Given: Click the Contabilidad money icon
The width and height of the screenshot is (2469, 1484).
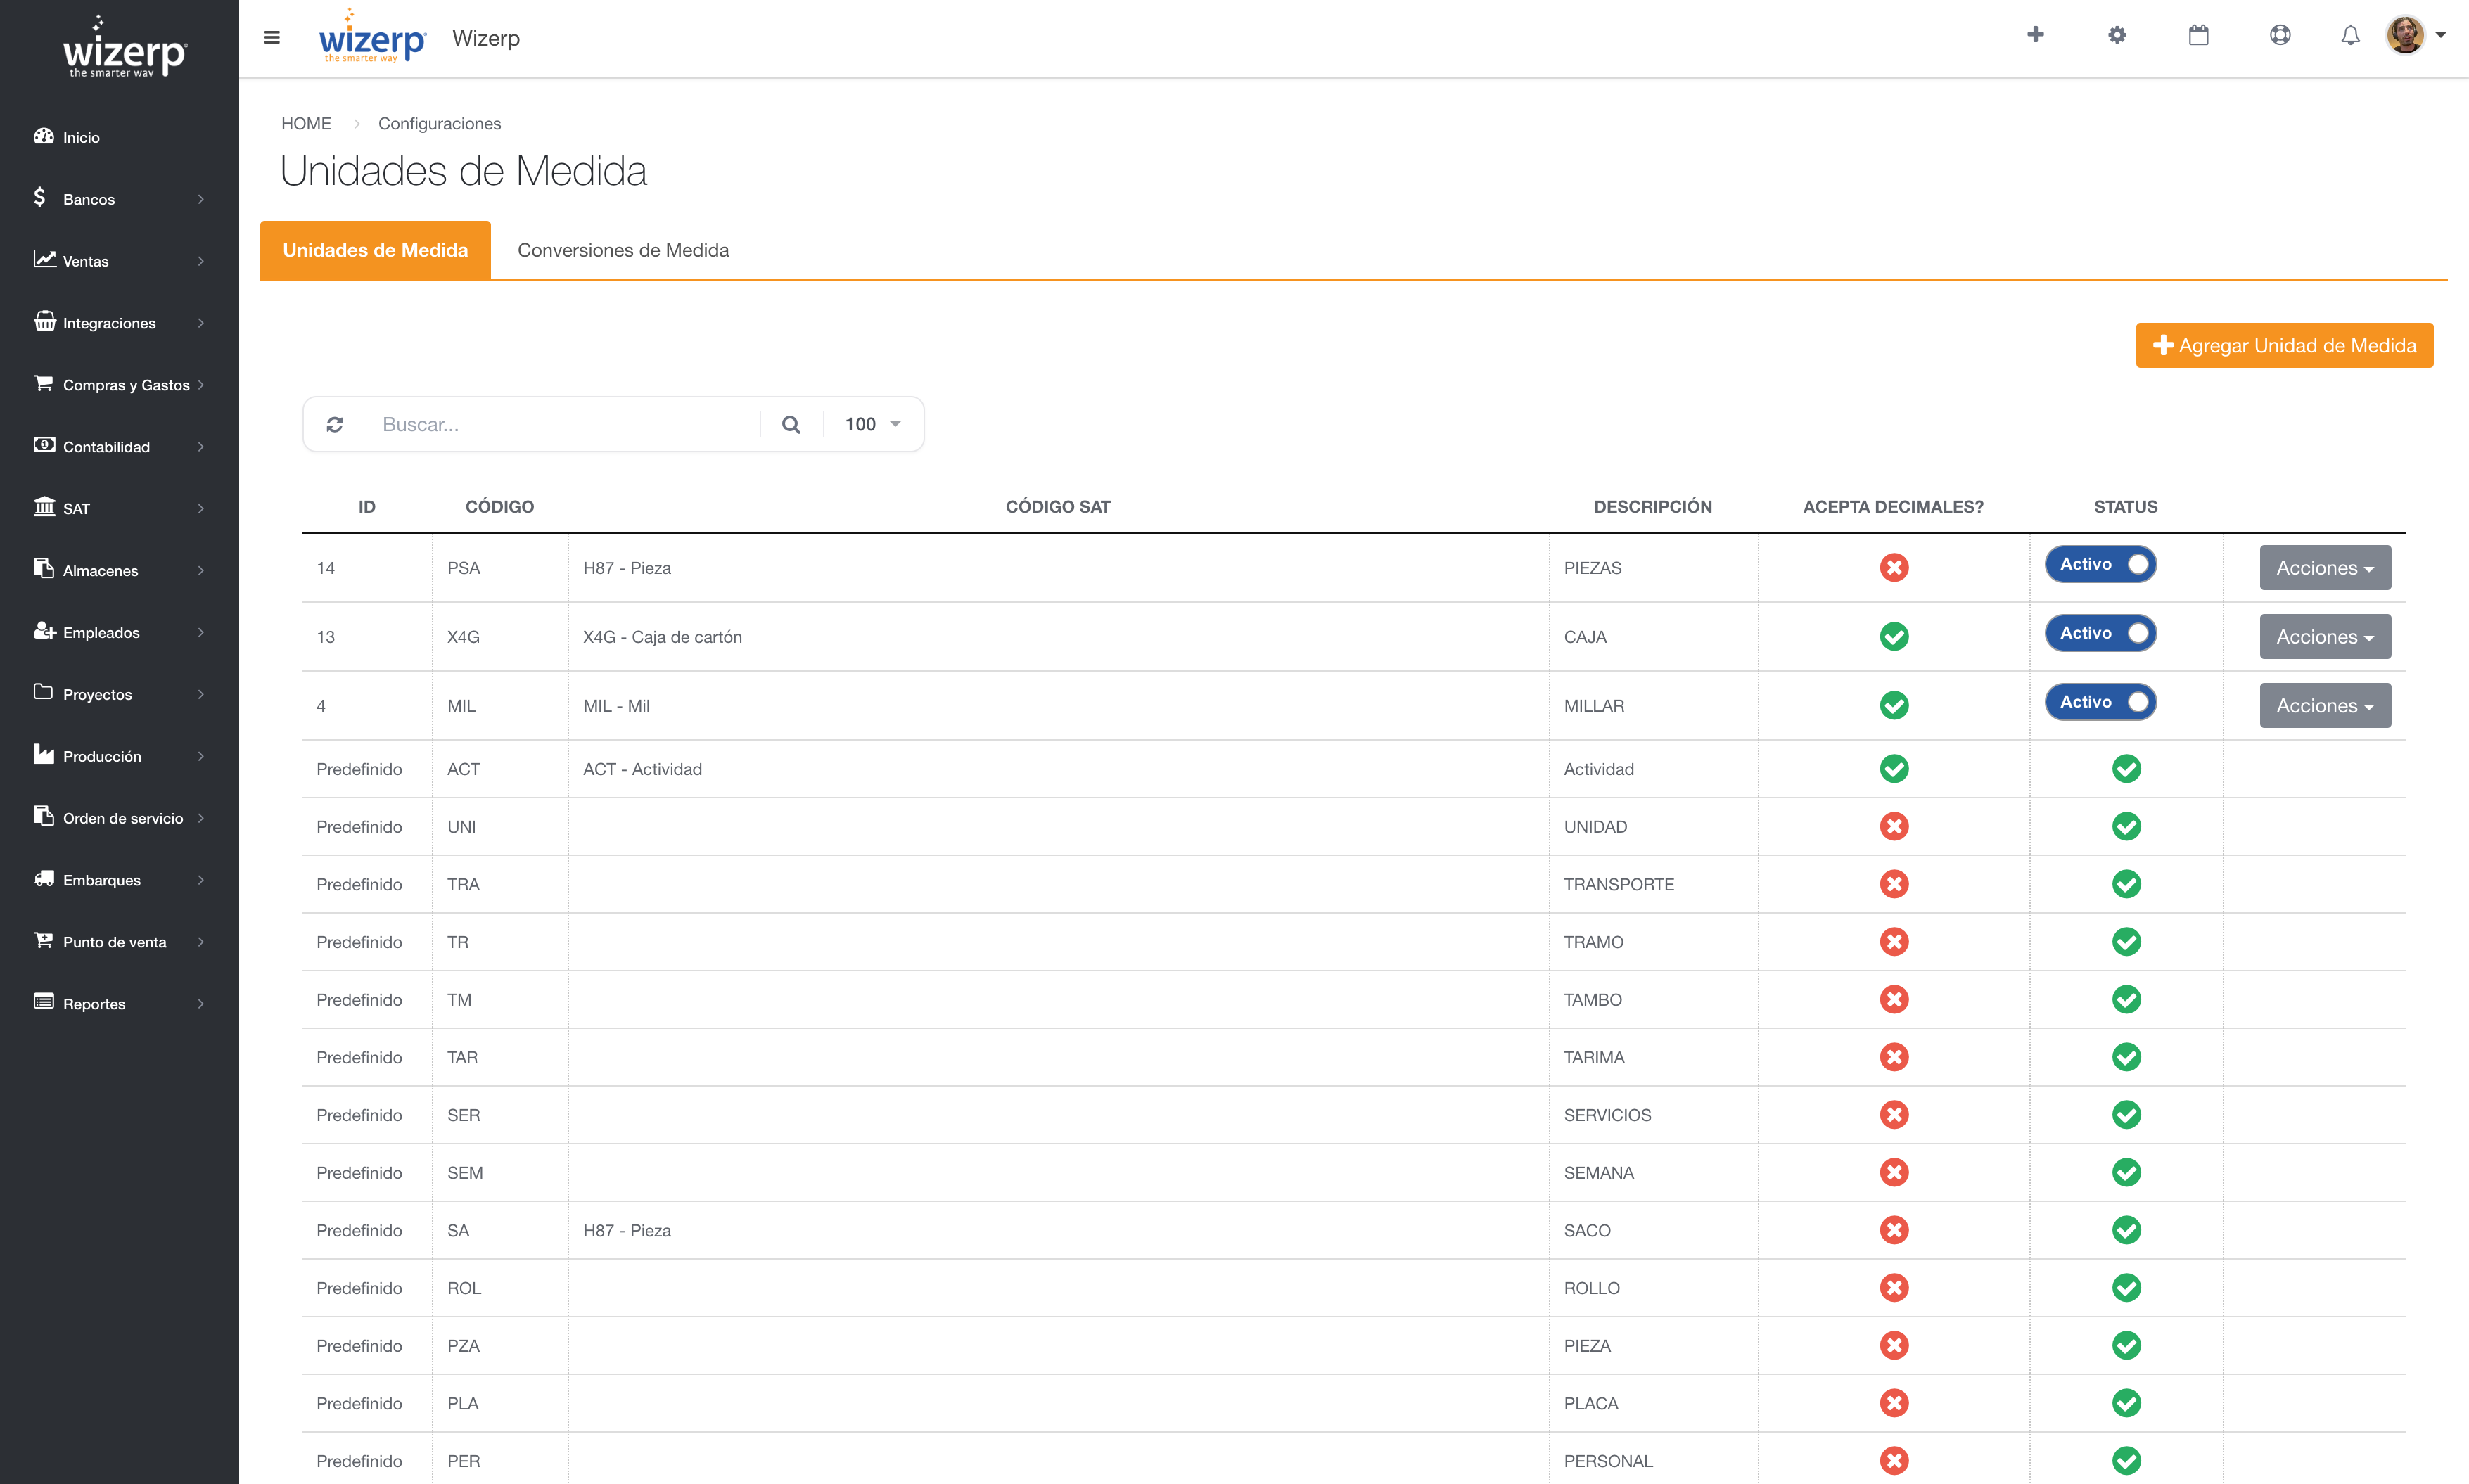Looking at the screenshot, I should 44,445.
